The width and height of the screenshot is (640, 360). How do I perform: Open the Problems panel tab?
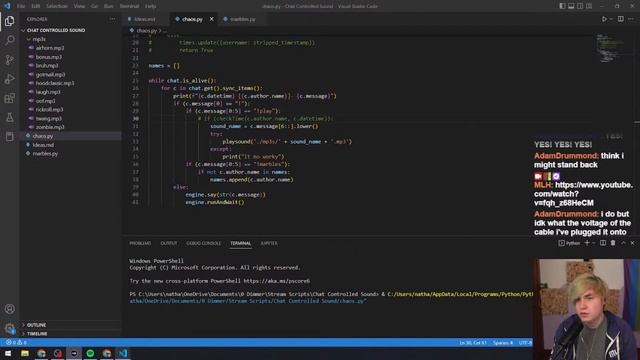[140, 243]
